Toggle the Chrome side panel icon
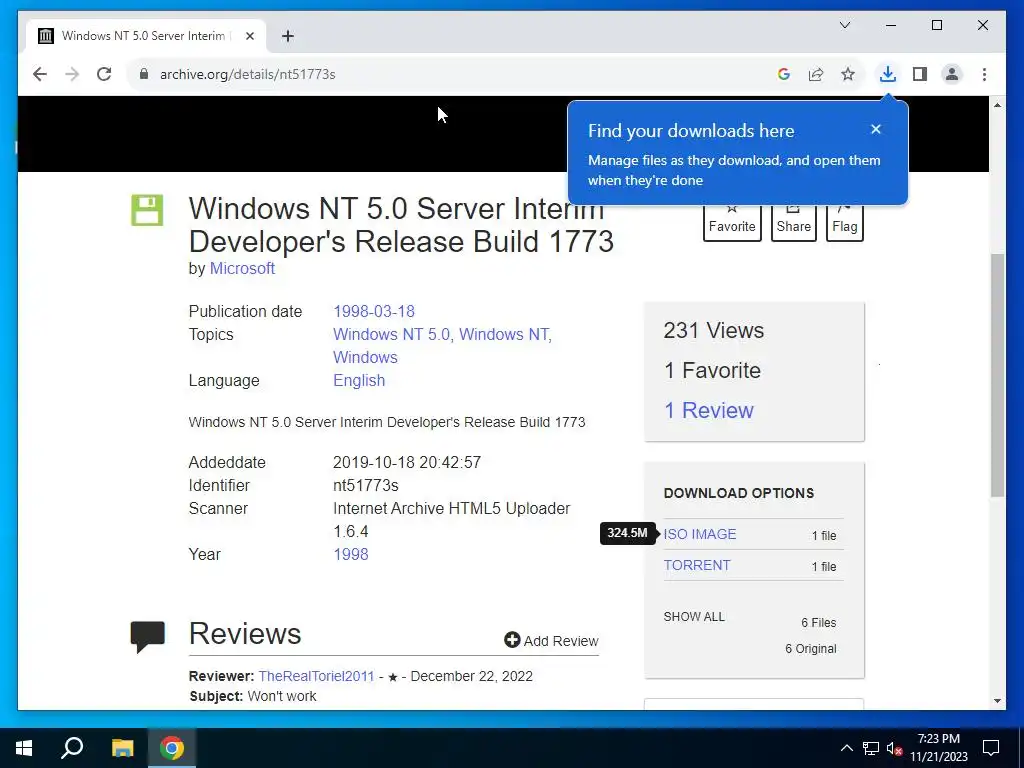Image resolution: width=1024 pixels, height=768 pixels. pos(920,74)
